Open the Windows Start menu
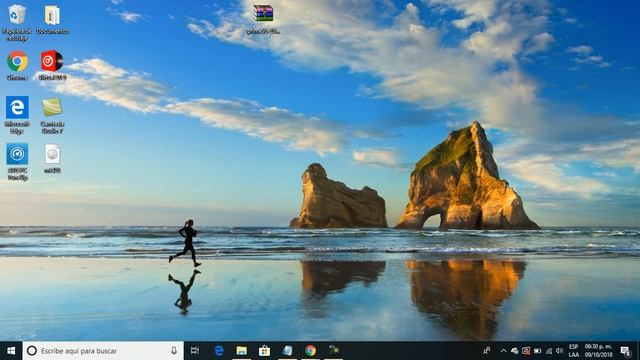Screen dimensions: 640x360 [11, 351]
